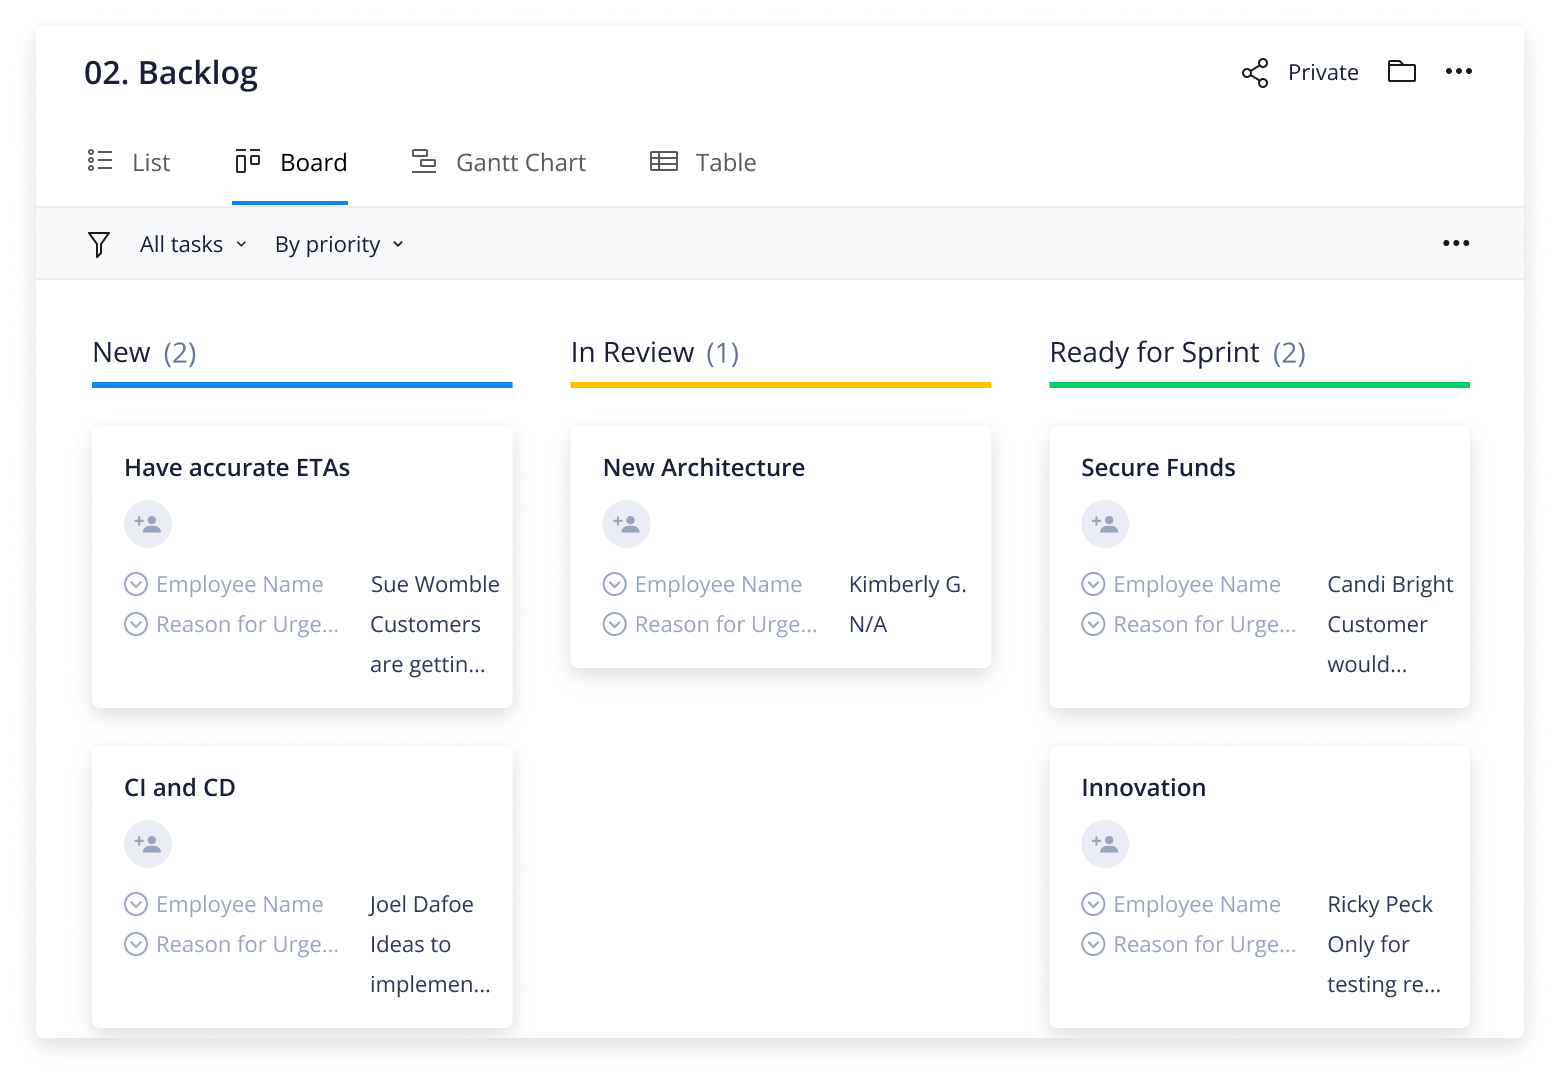
Task: Select the In Review column header
Action: [x=654, y=353]
